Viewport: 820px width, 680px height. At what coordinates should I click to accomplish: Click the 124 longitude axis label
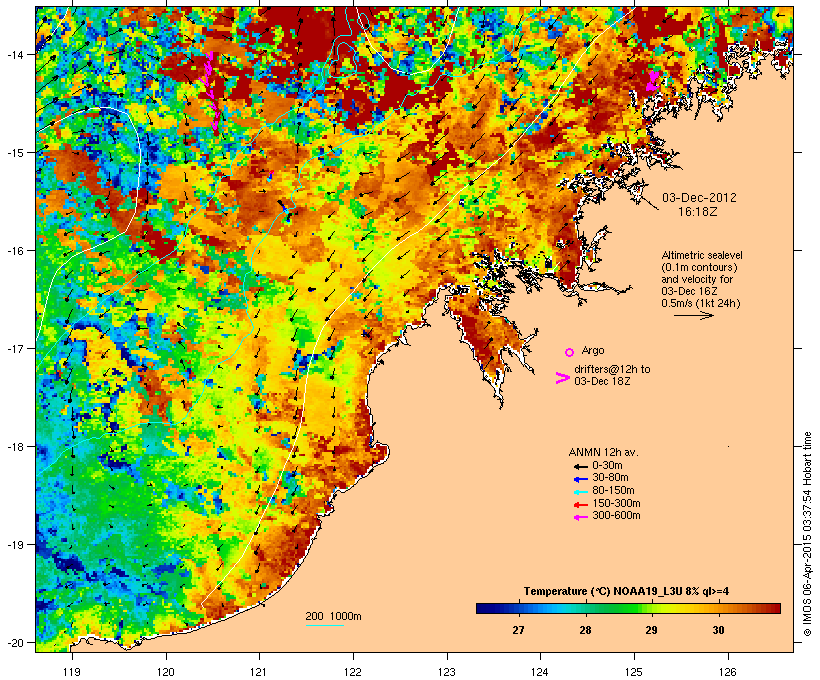[540, 672]
